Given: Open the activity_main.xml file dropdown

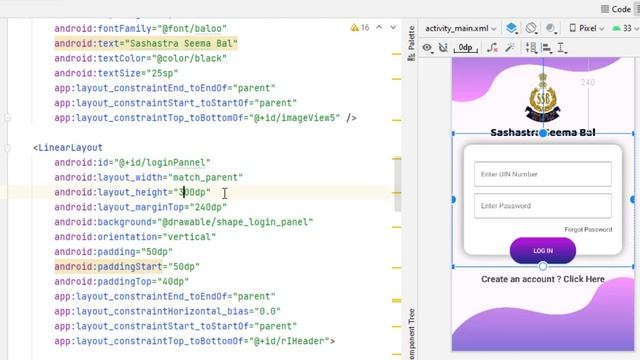Looking at the screenshot, I should click(x=460, y=28).
